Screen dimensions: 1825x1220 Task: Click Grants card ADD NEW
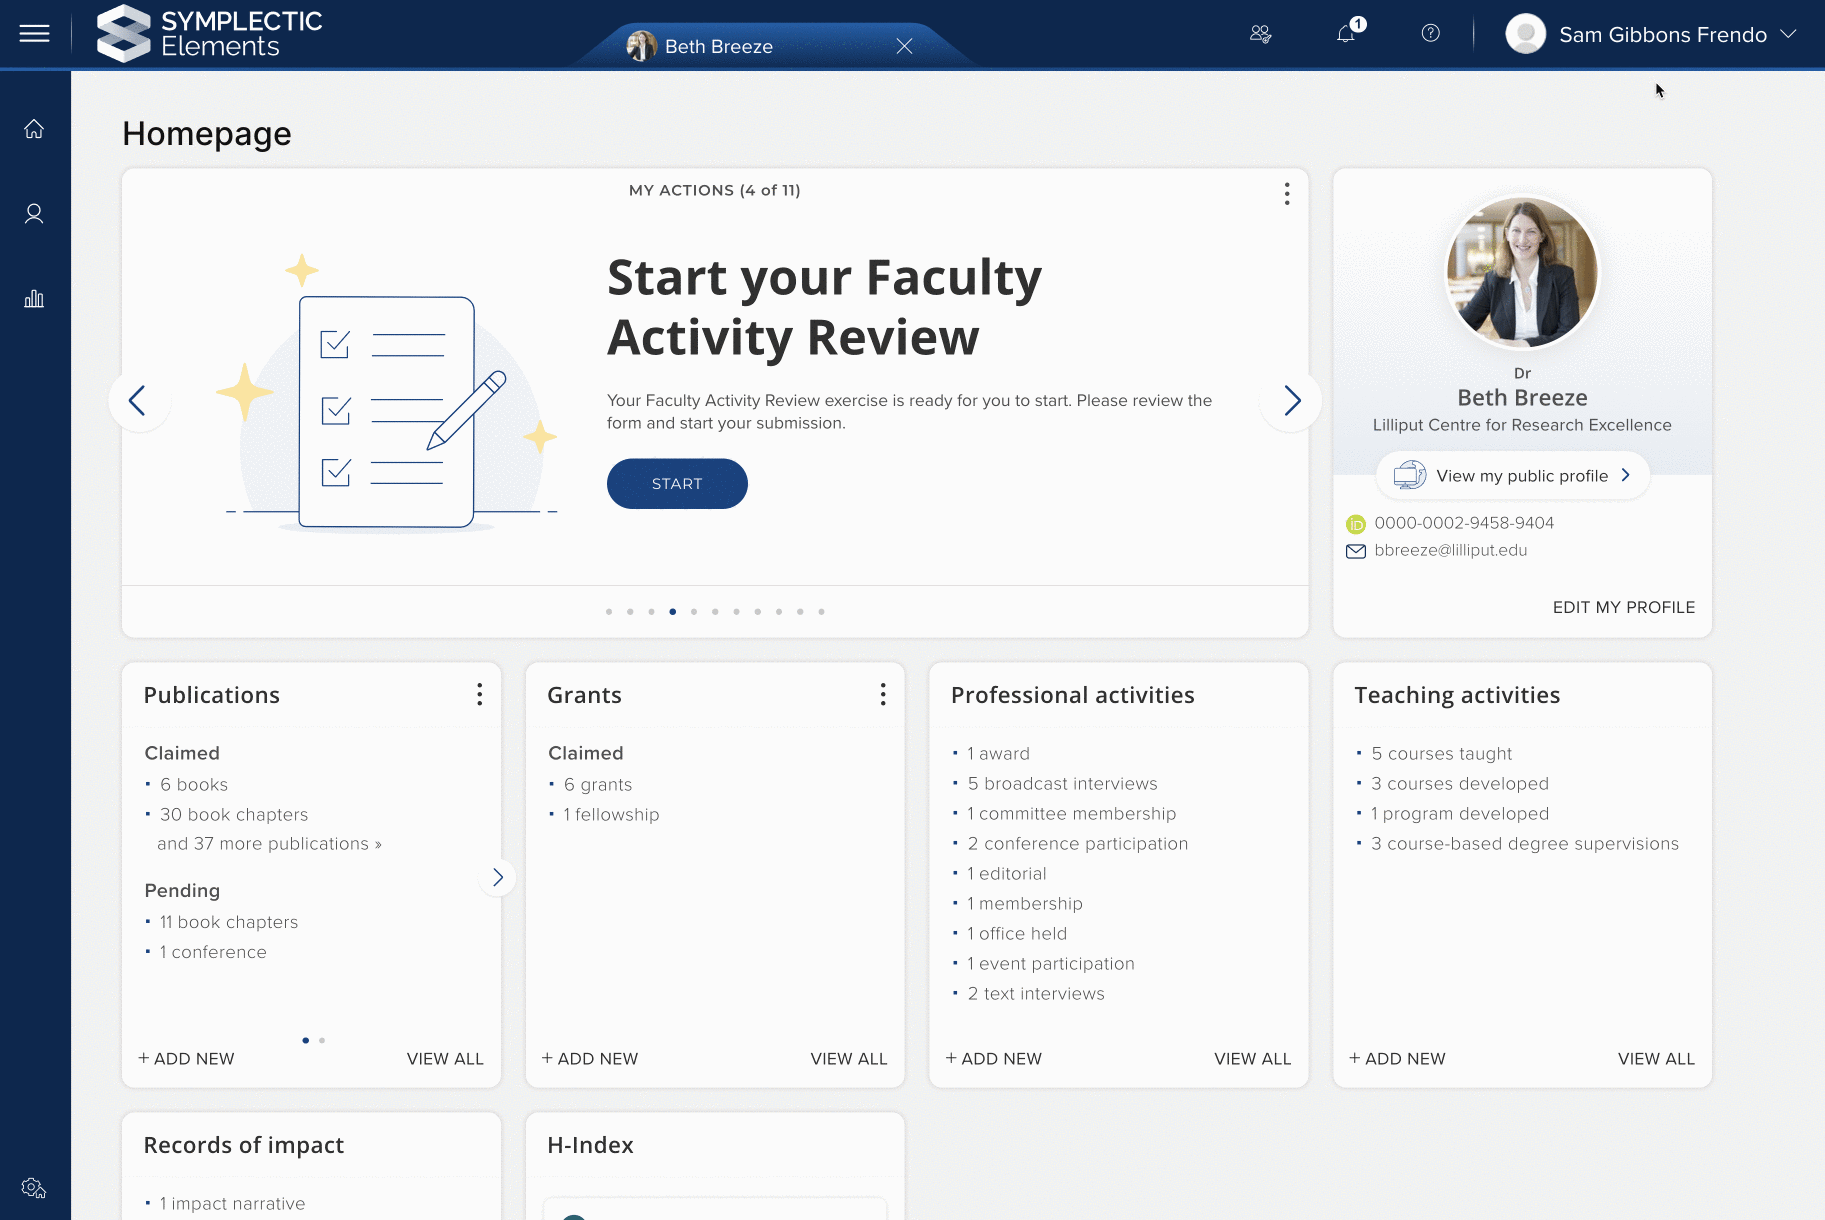590,1059
